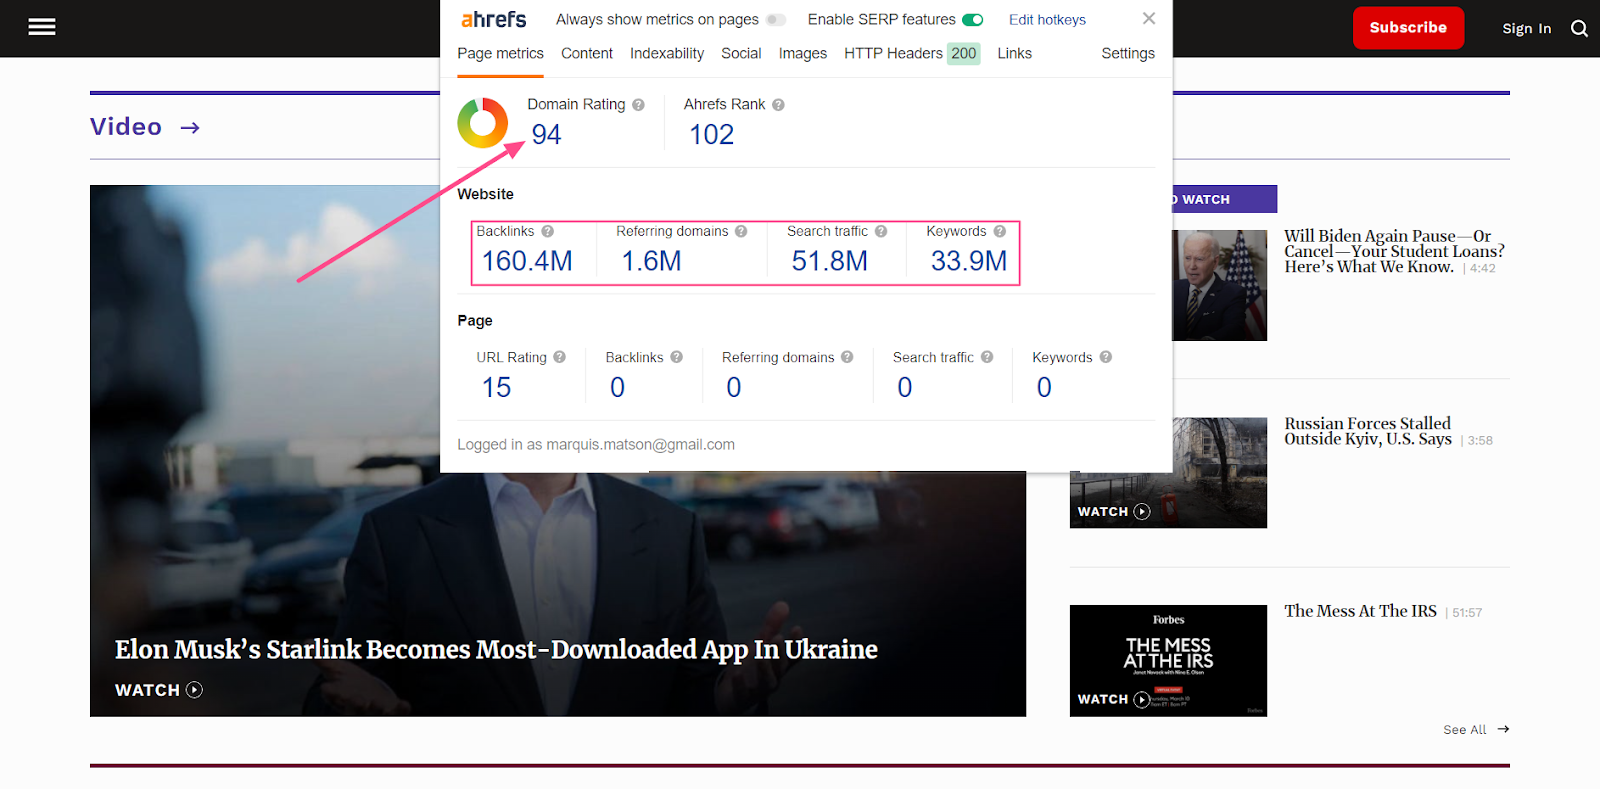Toggle Always show metrics on pages
1600x789 pixels.
[x=776, y=20]
